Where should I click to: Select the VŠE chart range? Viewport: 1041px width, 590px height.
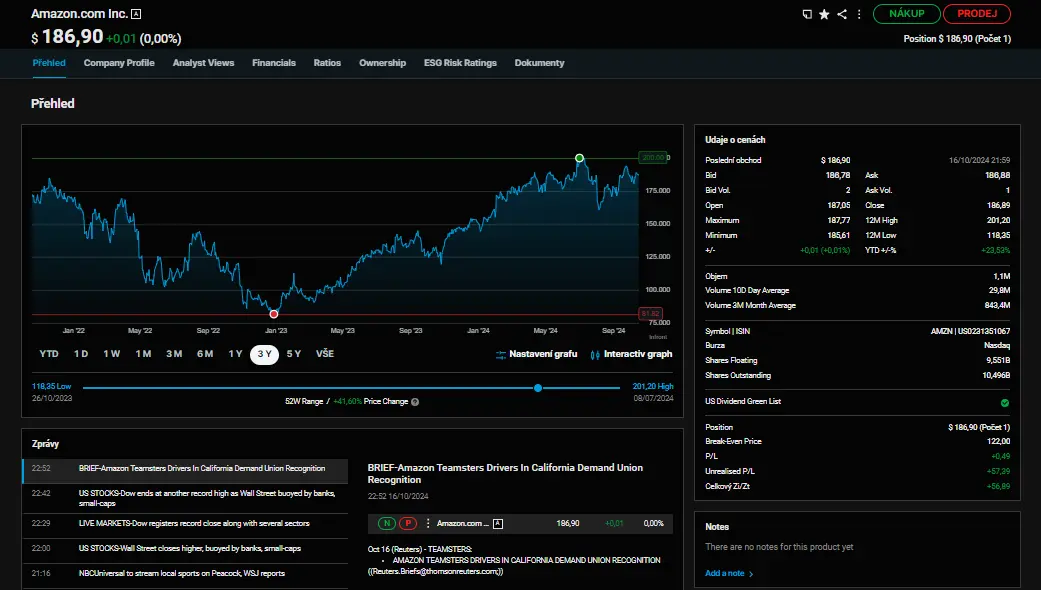pyautogui.click(x=325, y=354)
